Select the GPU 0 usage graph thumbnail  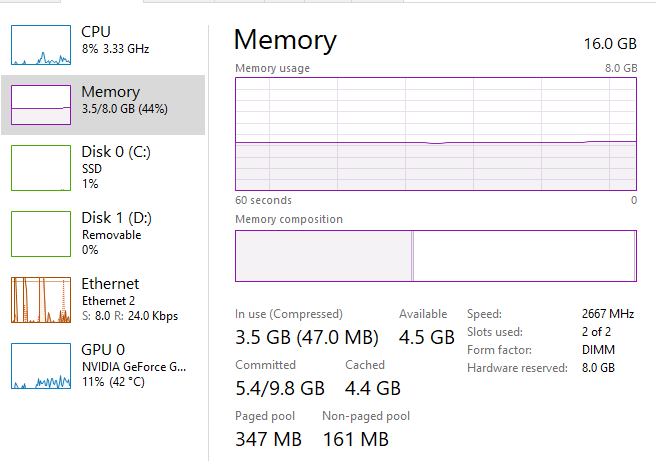coord(41,366)
